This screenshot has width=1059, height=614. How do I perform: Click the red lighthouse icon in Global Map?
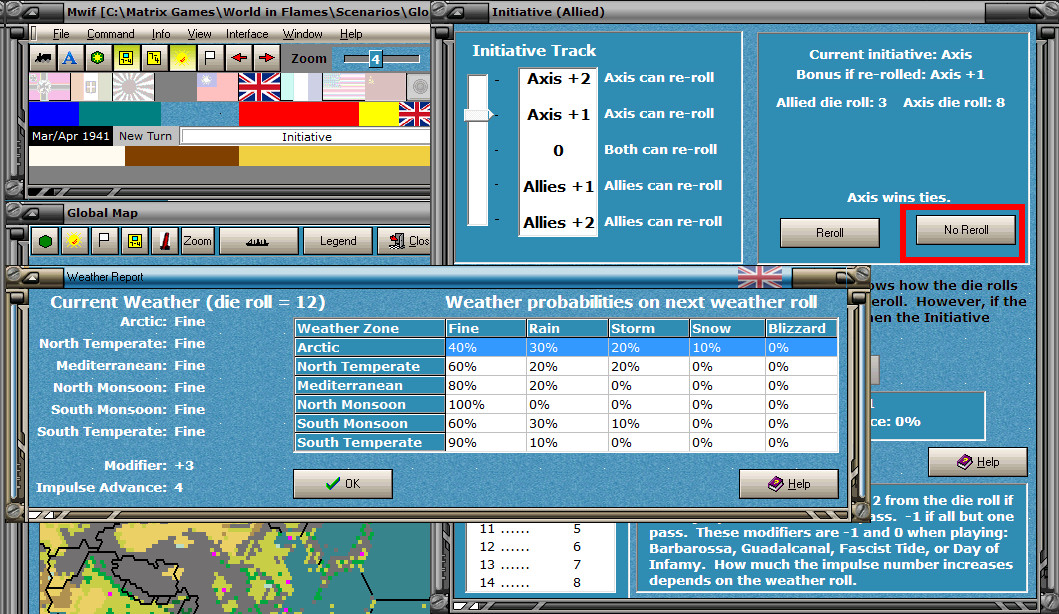click(x=165, y=241)
